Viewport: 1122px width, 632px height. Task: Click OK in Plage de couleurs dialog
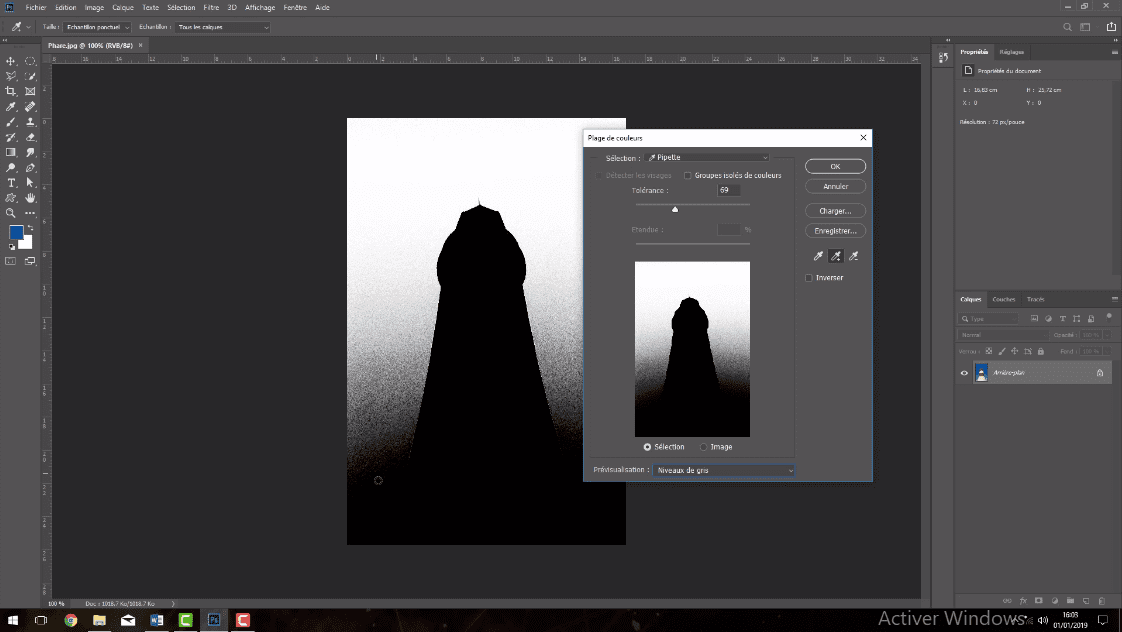[x=835, y=166]
